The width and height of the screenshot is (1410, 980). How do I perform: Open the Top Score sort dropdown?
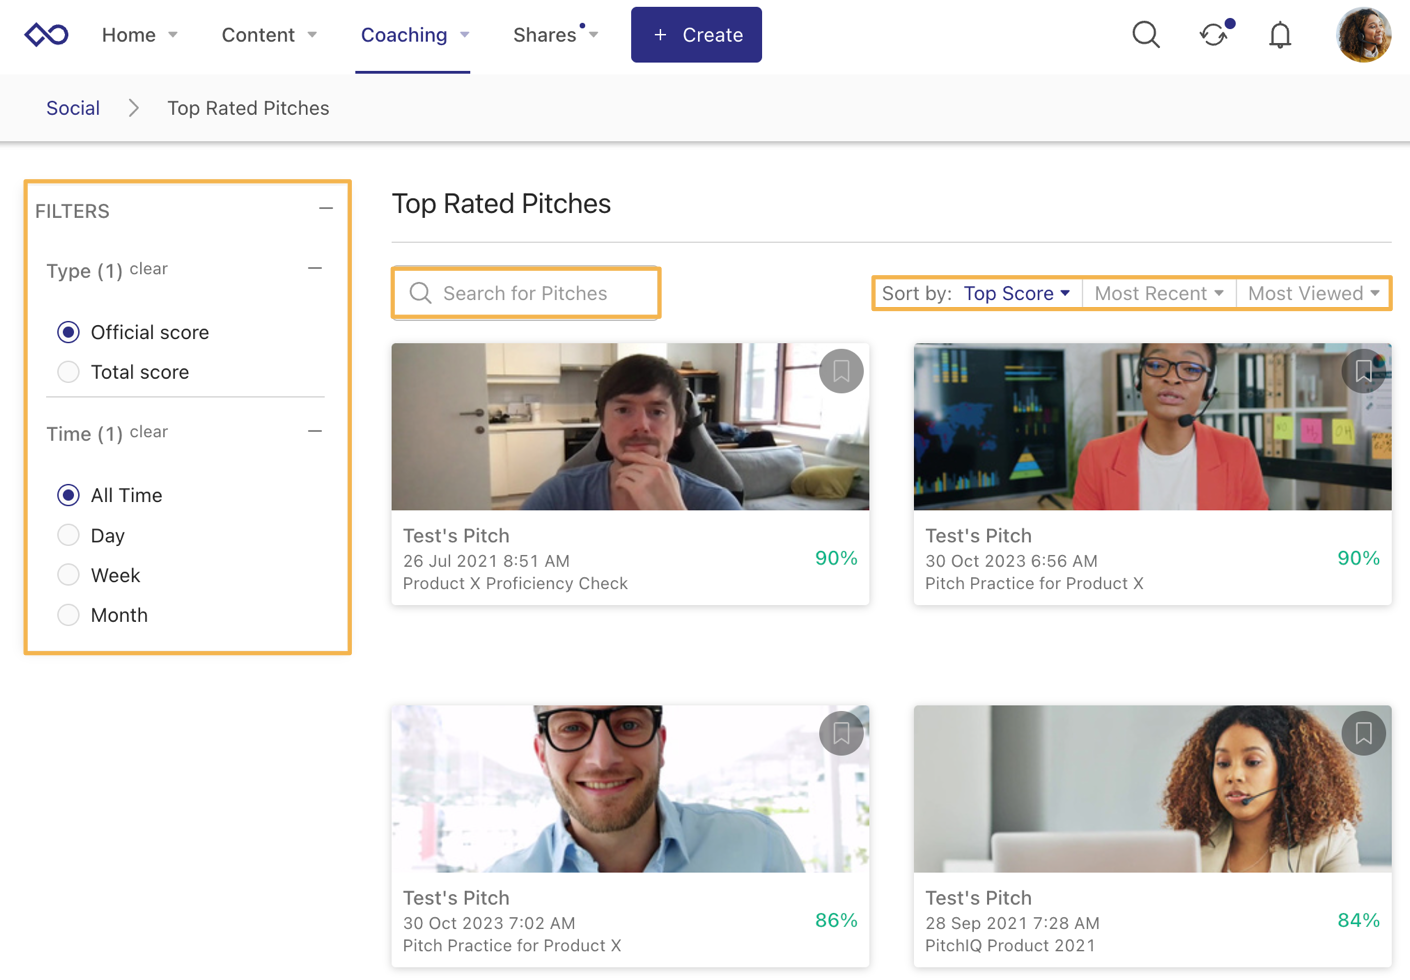(1016, 293)
